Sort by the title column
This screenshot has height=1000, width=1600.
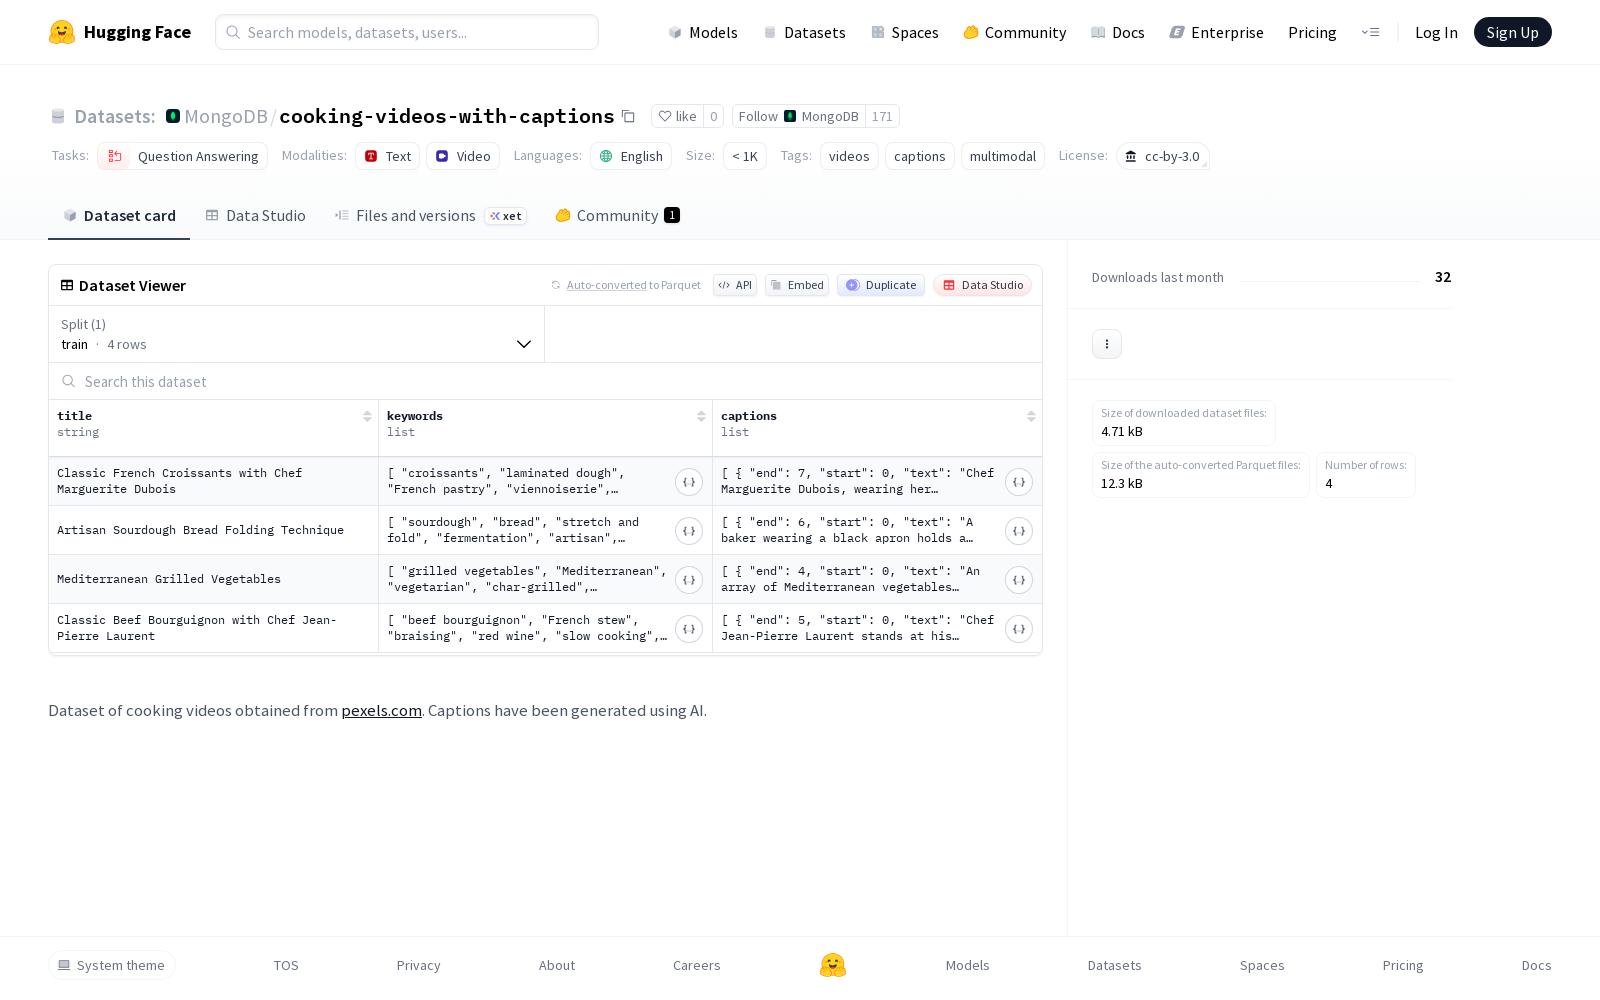coord(367,416)
